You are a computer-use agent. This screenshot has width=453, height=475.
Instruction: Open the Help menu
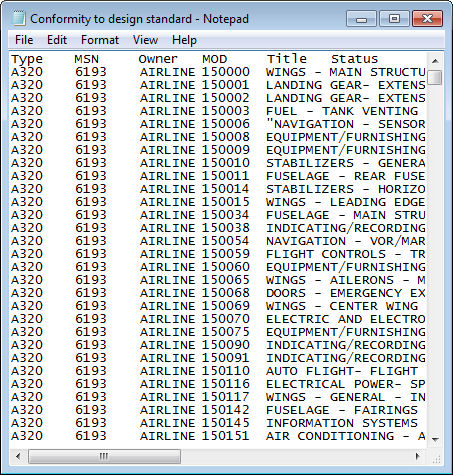(184, 40)
